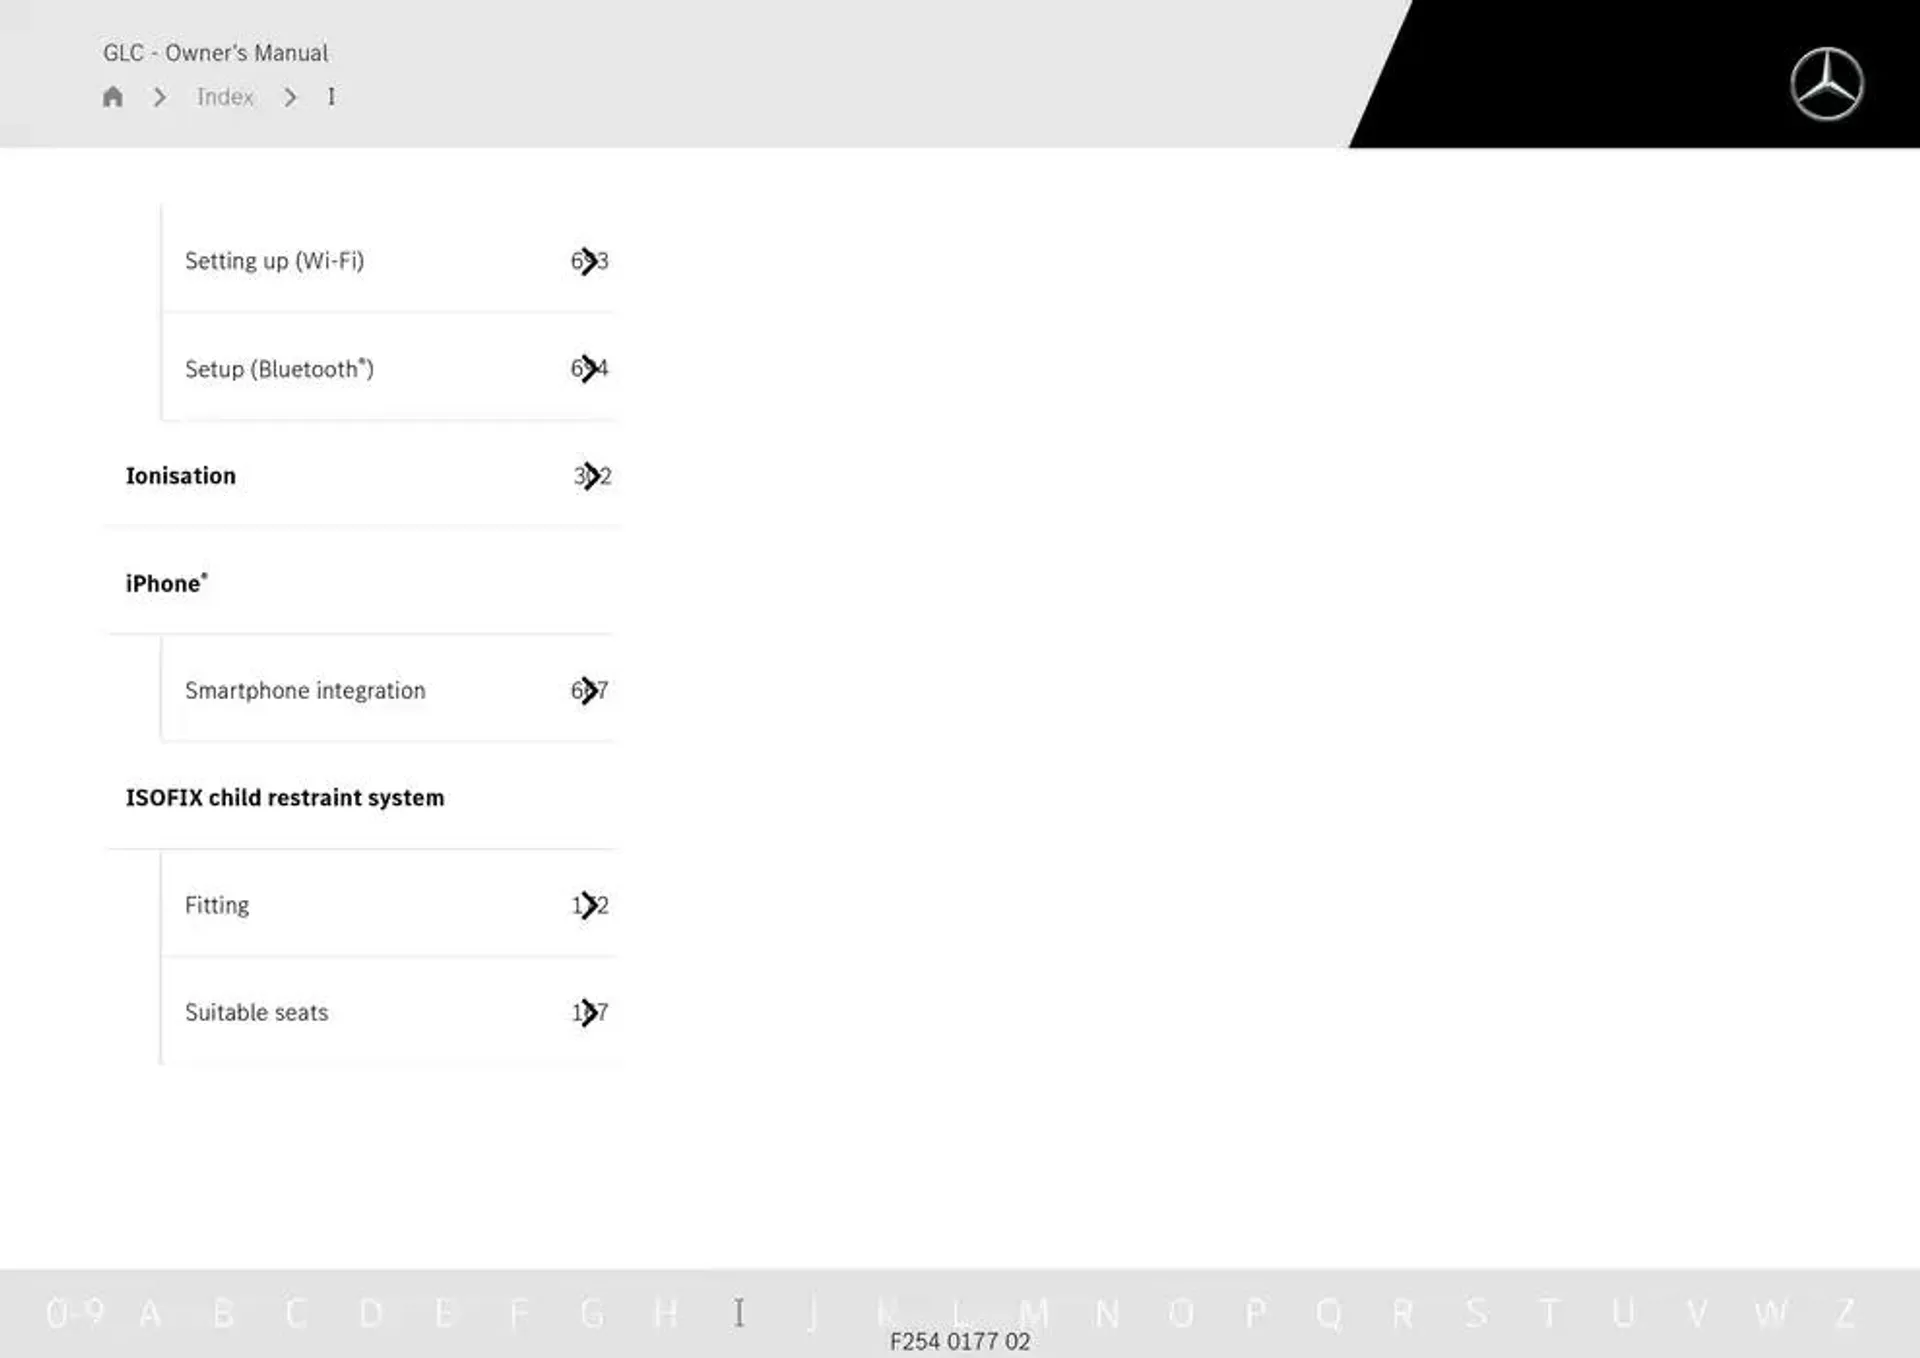Click the home icon in breadcrumb
Image resolution: width=1920 pixels, height=1358 pixels.
tap(113, 96)
